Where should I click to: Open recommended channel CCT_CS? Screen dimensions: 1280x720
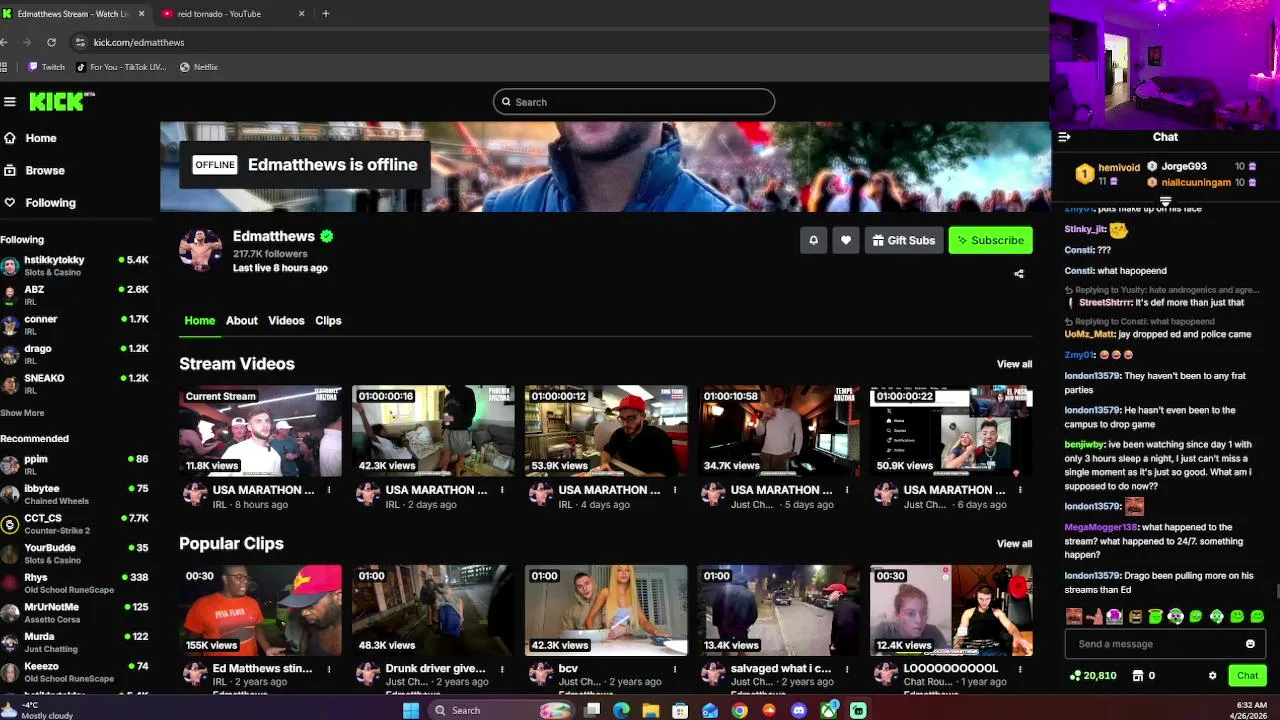[75, 524]
